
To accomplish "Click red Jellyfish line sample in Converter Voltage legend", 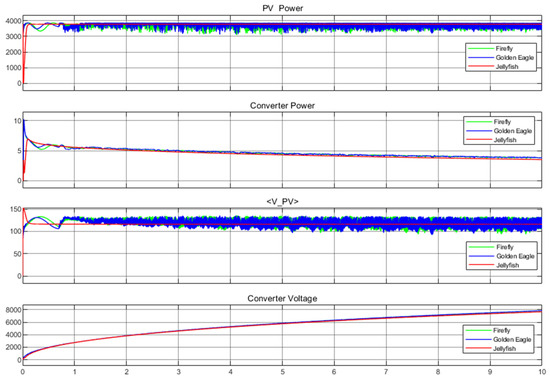I will 478,348.
